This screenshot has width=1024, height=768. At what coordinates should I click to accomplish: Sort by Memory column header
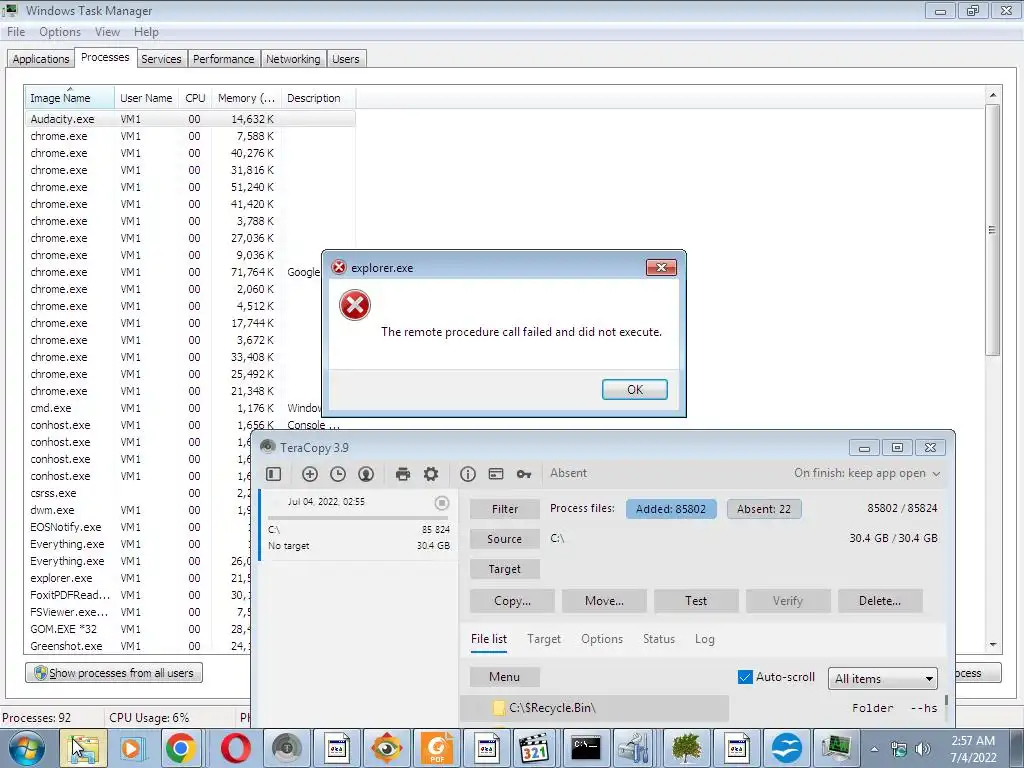click(246, 98)
